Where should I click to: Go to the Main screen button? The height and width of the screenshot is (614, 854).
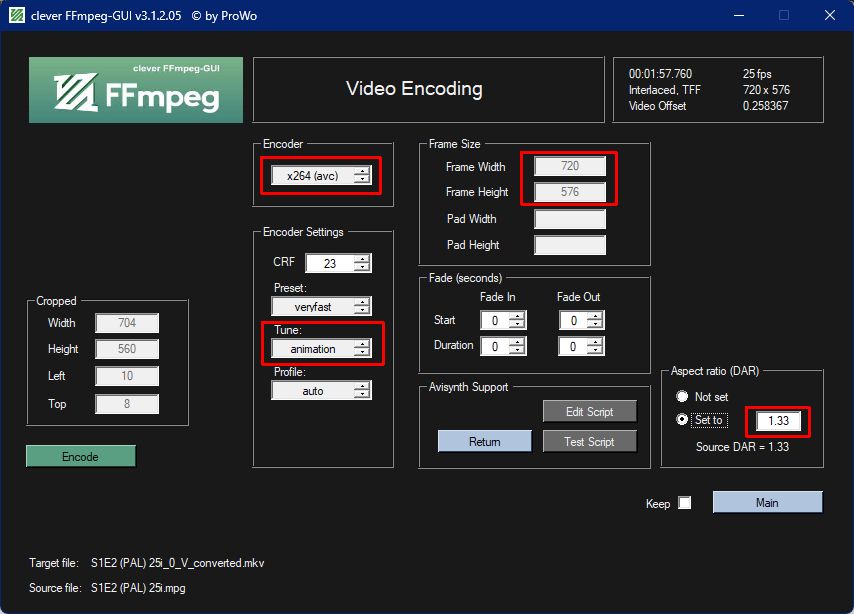click(x=767, y=502)
